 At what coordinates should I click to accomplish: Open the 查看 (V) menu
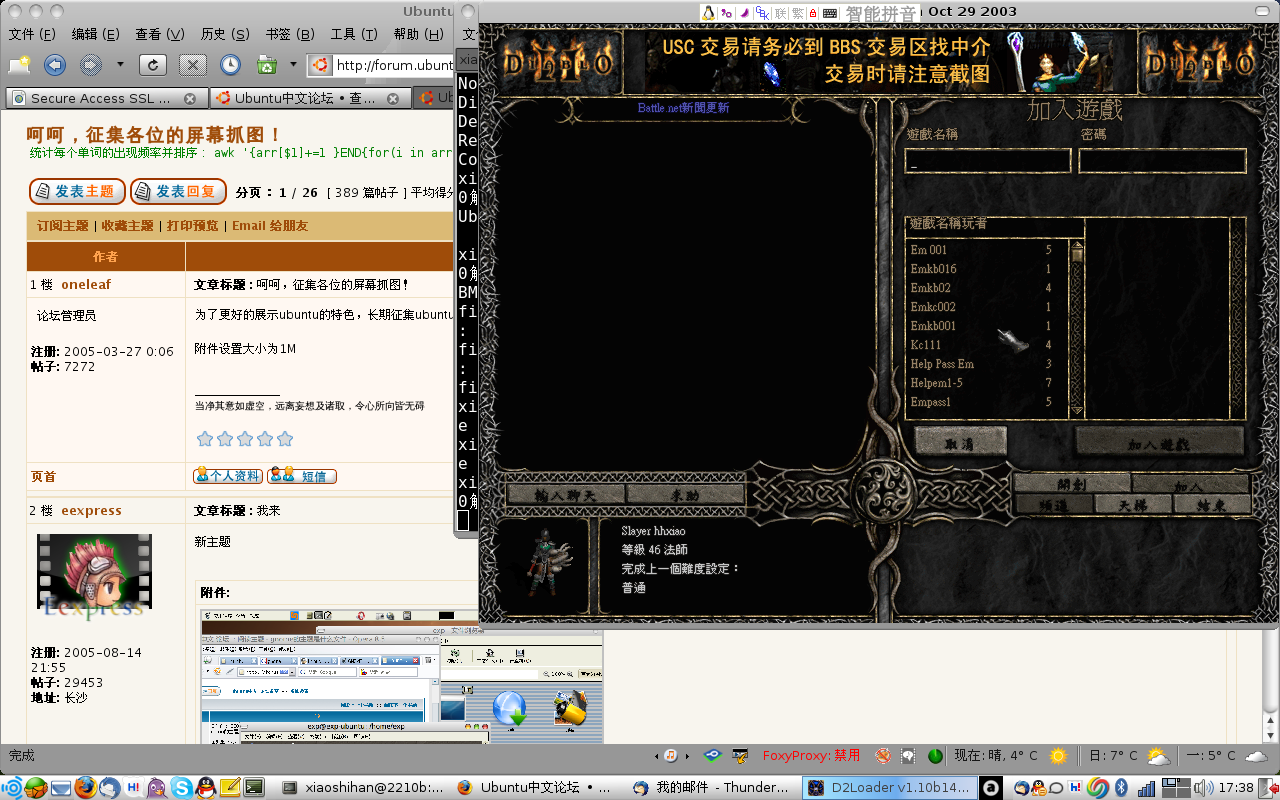(160, 34)
